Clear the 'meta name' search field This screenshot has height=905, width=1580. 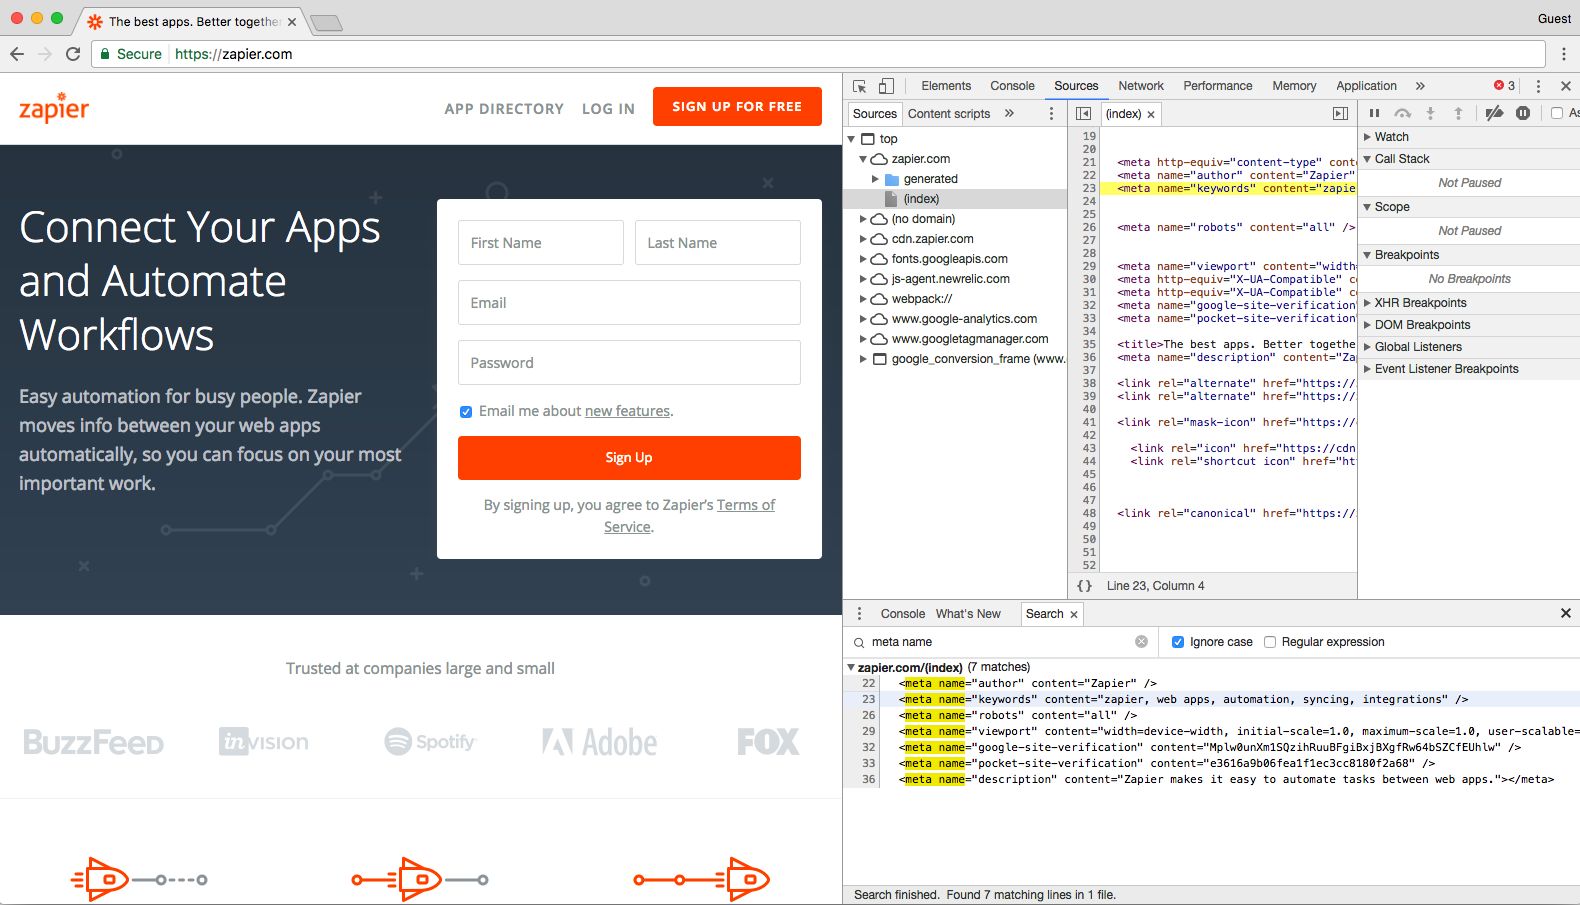point(1141,642)
